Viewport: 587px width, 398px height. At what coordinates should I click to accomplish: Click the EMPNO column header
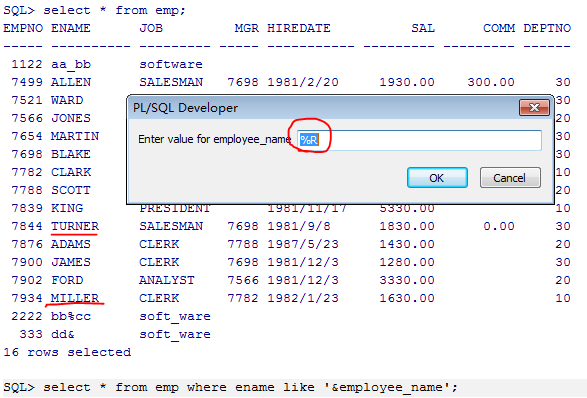(23, 28)
